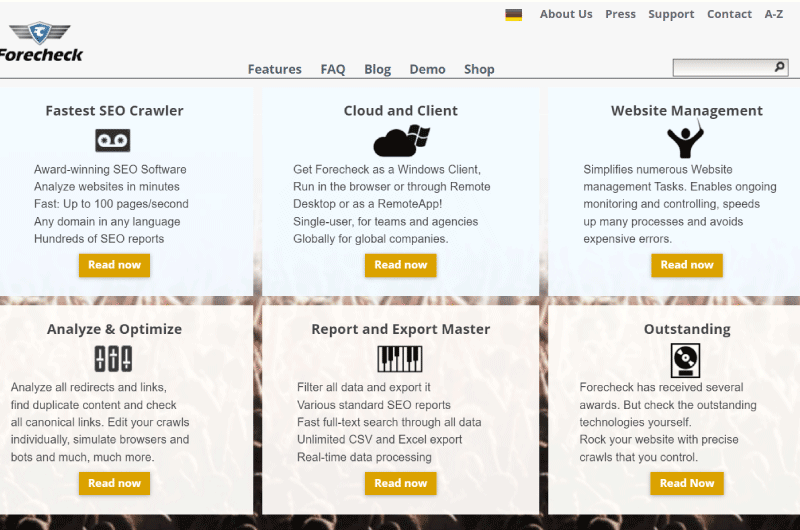Click the text 'Fast: Up to 100 pages/second'
This screenshot has height=530, width=800.
(111, 204)
